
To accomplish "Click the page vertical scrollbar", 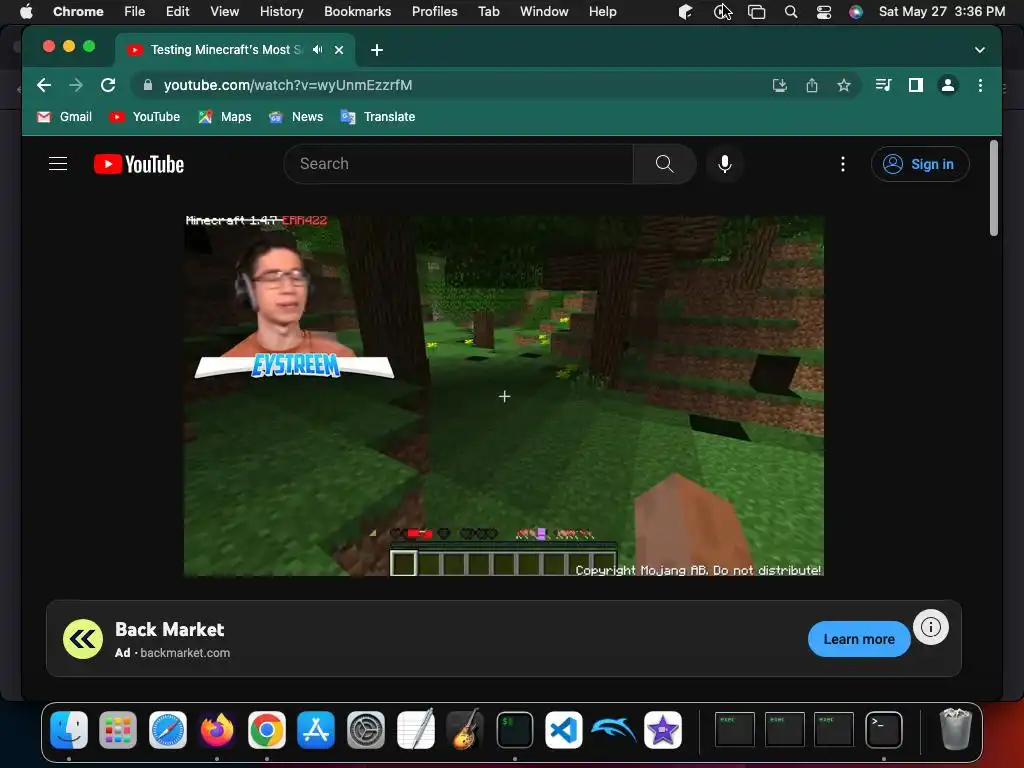I will [993, 188].
